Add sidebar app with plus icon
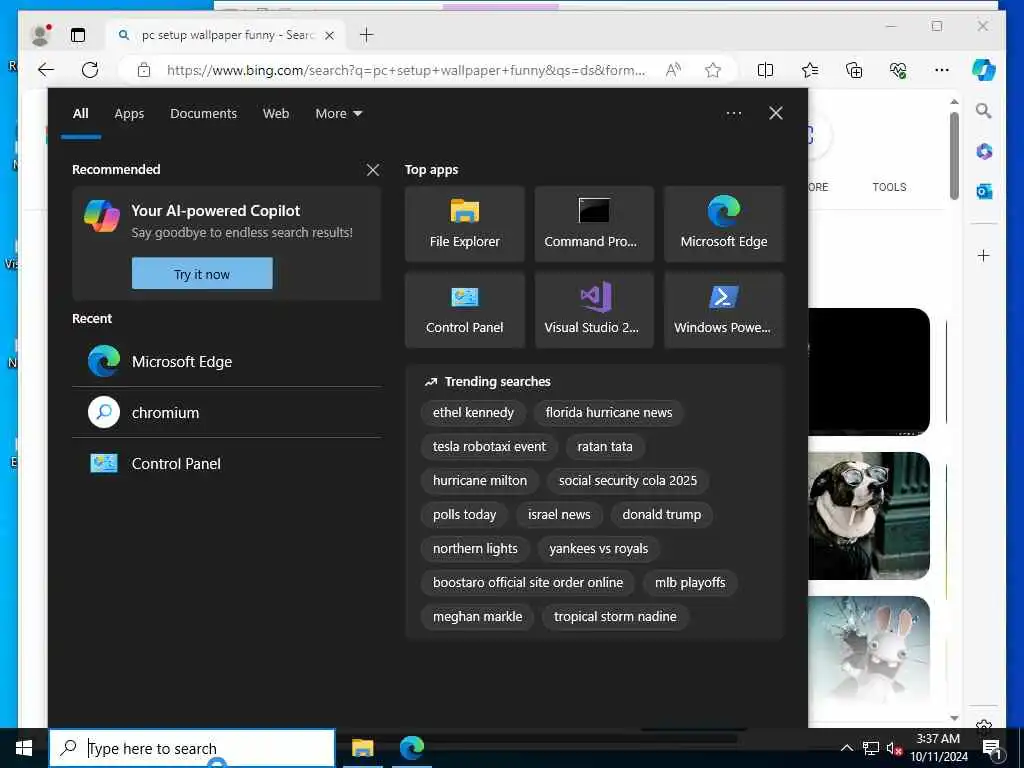This screenshot has width=1024, height=768. (984, 255)
